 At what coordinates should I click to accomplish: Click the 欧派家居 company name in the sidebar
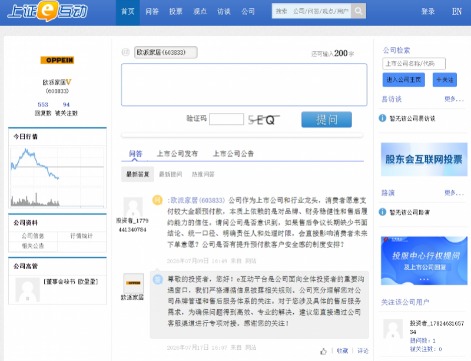pos(55,82)
